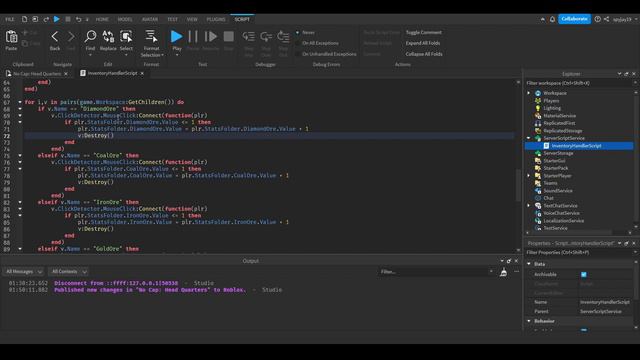Image resolution: width=640 pixels, height=360 pixels.
Task: Click the Paste clipboard icon
Action: point(11,37)
